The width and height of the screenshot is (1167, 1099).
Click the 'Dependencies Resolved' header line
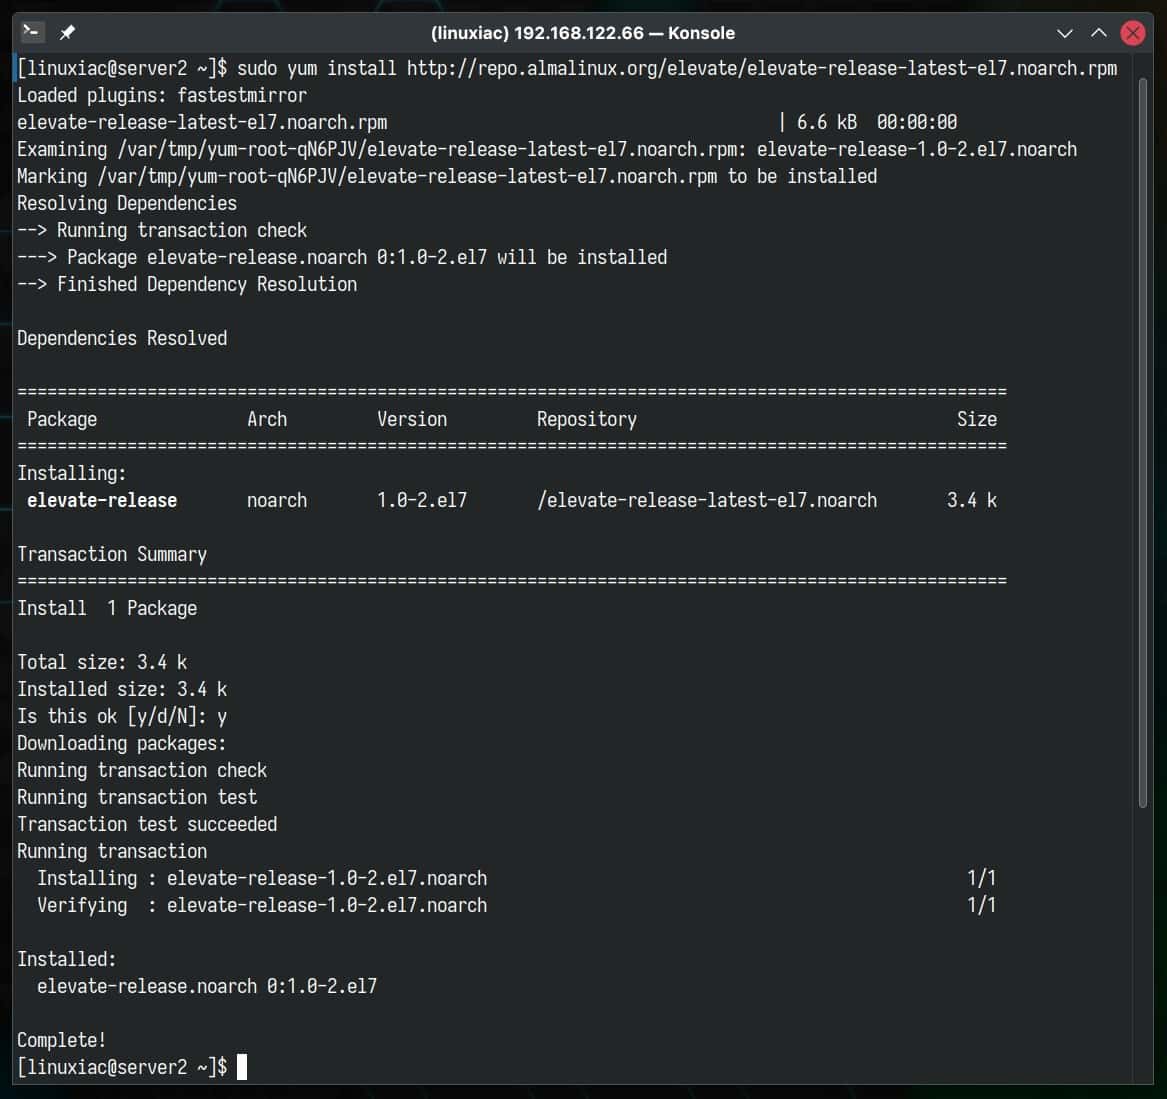point(122,338)
